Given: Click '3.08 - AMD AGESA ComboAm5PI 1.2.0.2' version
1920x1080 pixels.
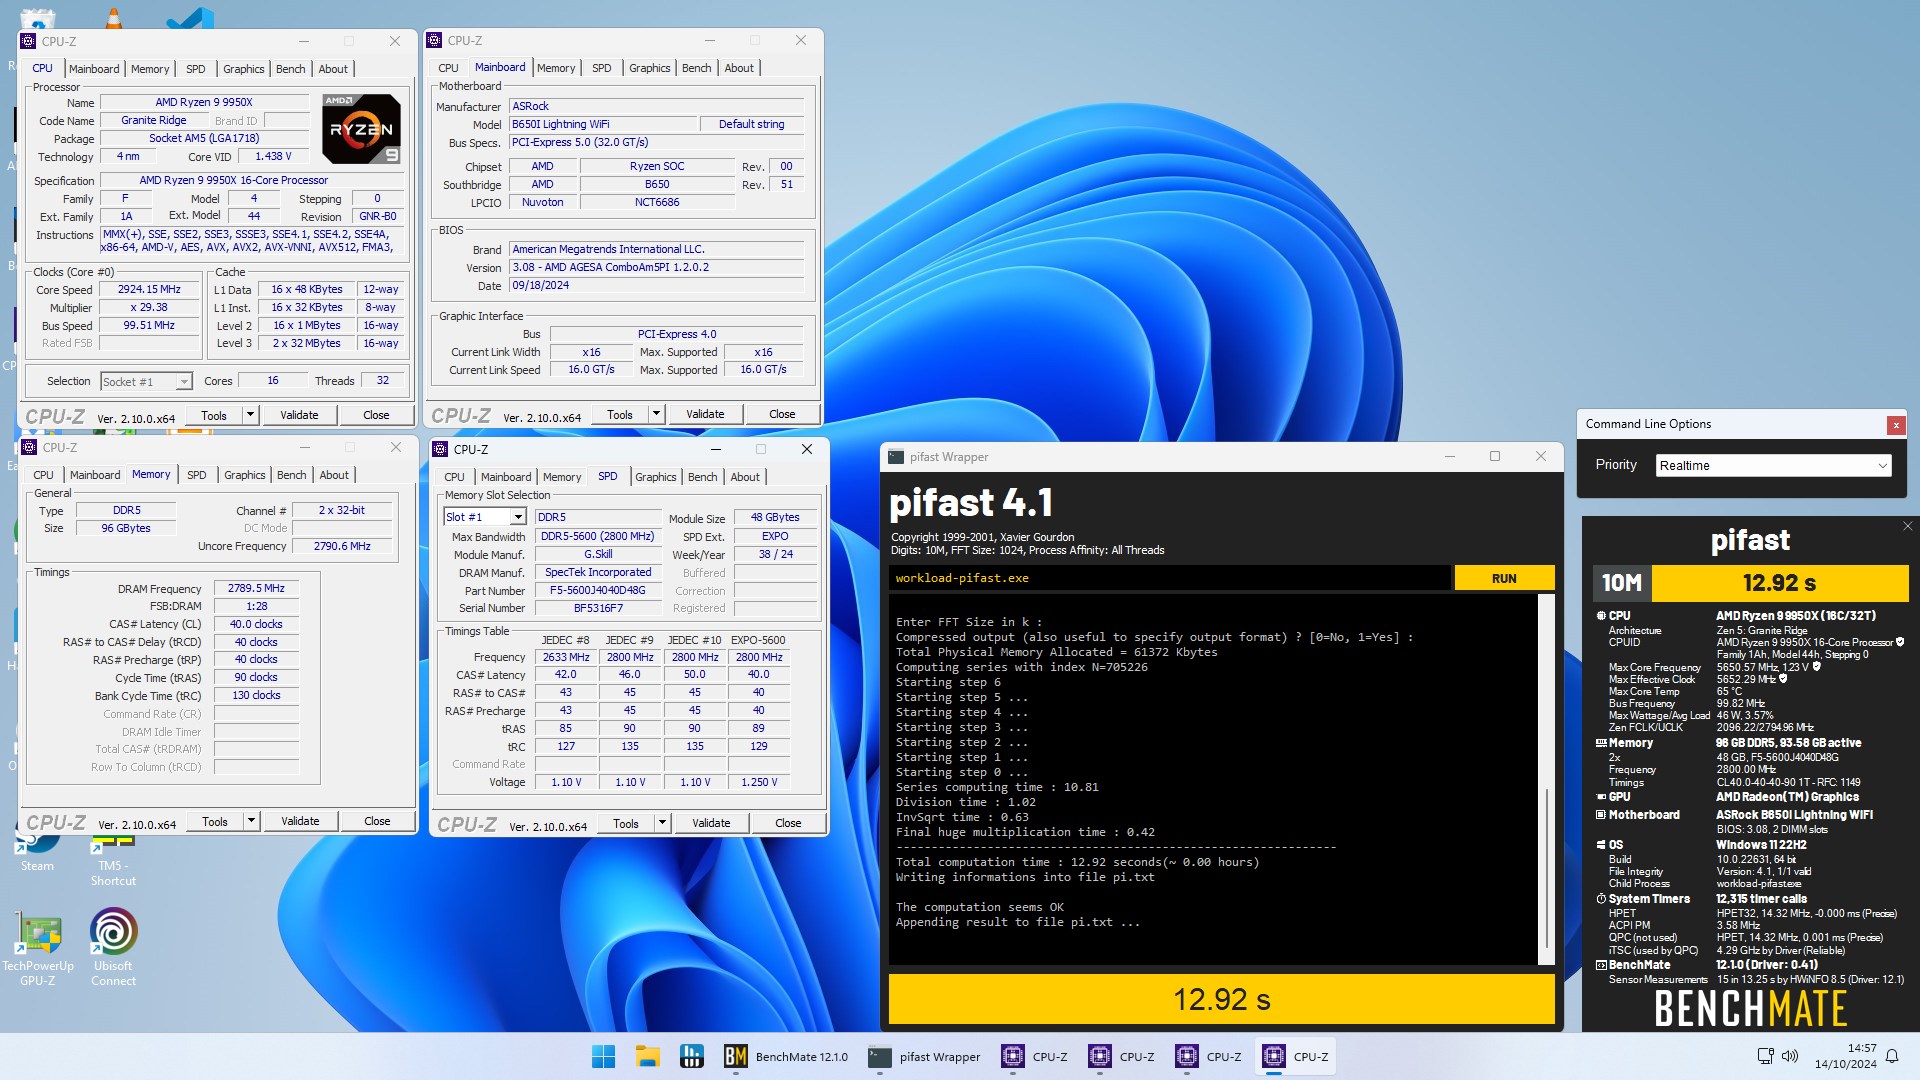Looking at the screenshot, I should (657, 267).
